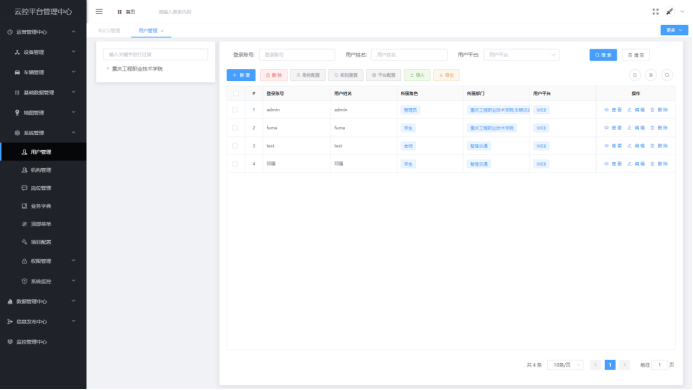The height and width of the screenshot is (390, 693).
Task: Switch to the RSCU管理 tab
Action: pos(109,31)
